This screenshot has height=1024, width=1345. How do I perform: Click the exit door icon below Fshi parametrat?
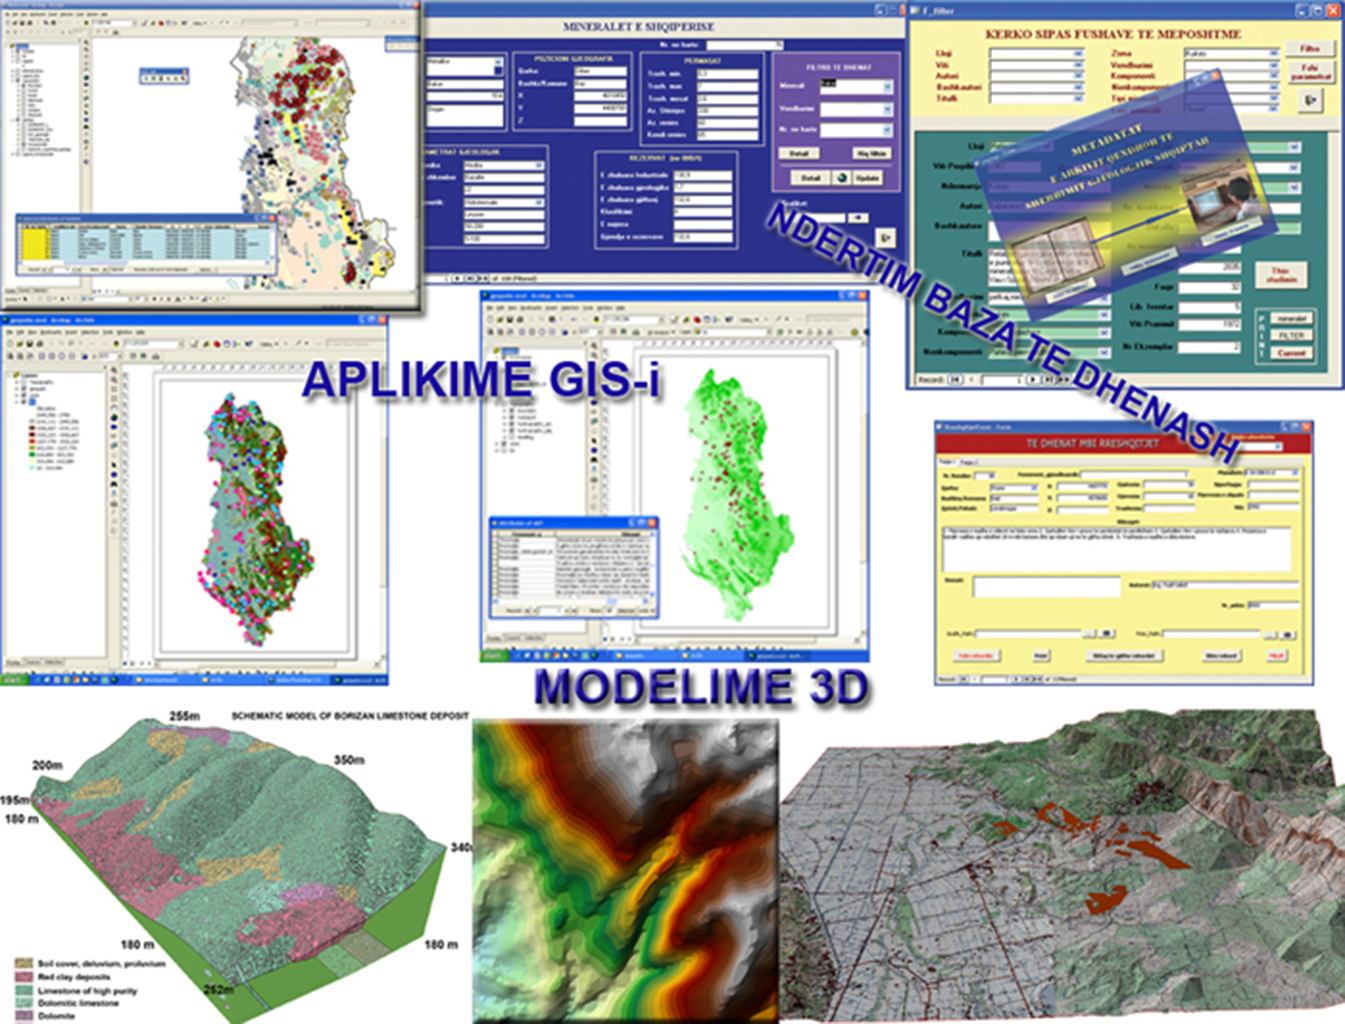coord(1311,100)
